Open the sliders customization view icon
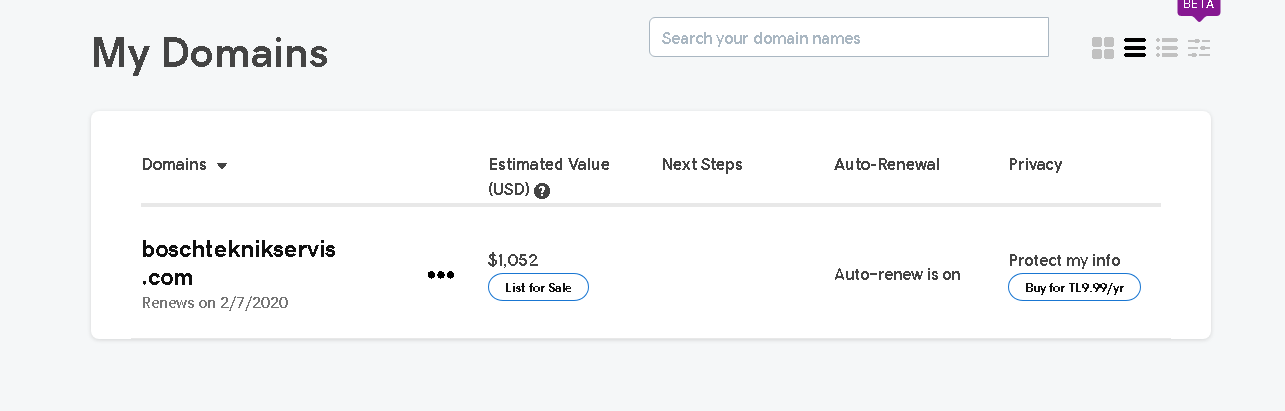 coord(1199,48)
